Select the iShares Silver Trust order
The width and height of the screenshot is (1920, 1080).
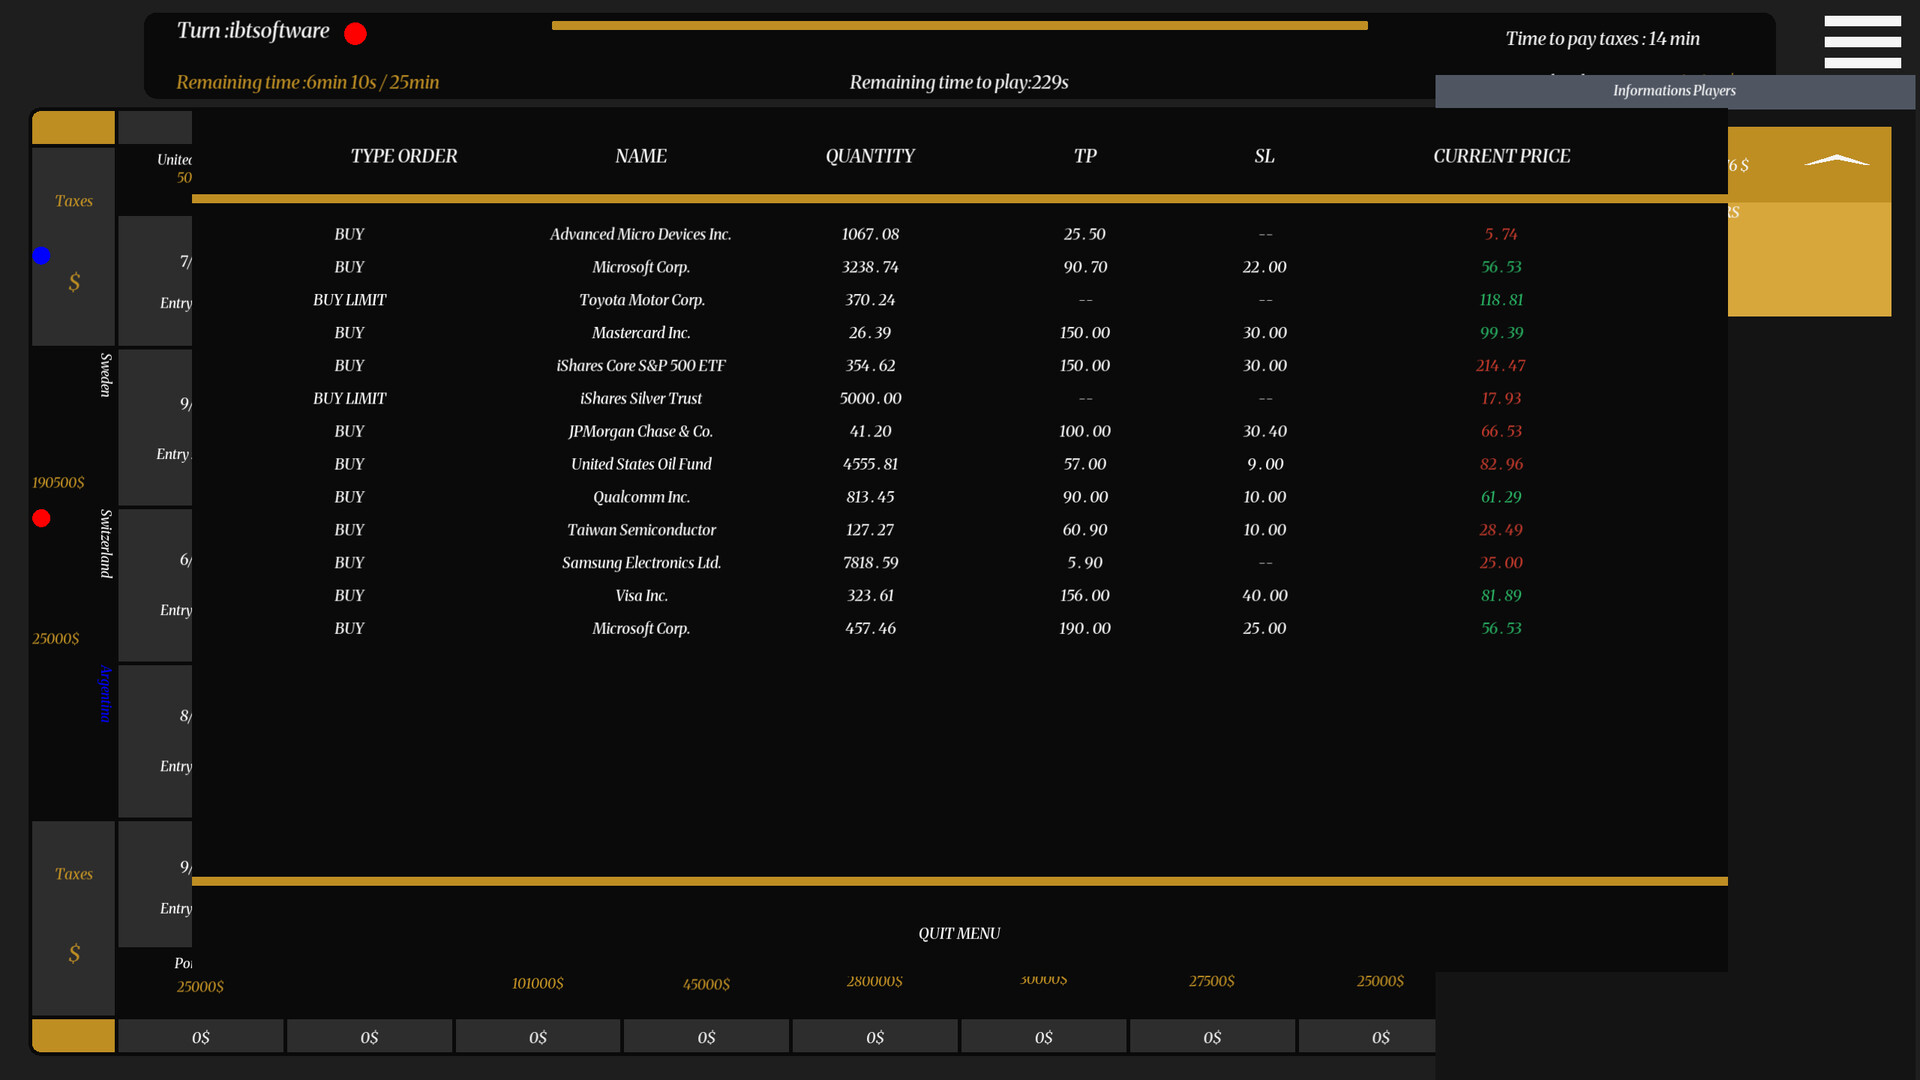(641, 398)
